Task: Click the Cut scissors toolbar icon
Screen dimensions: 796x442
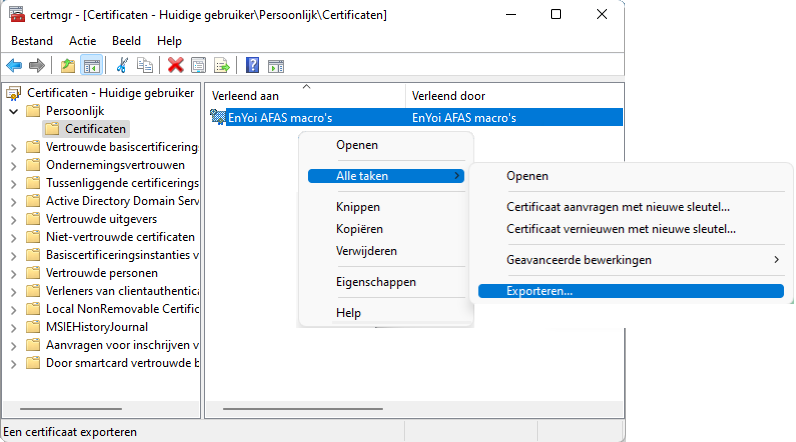Action: [x=122, y=65]
